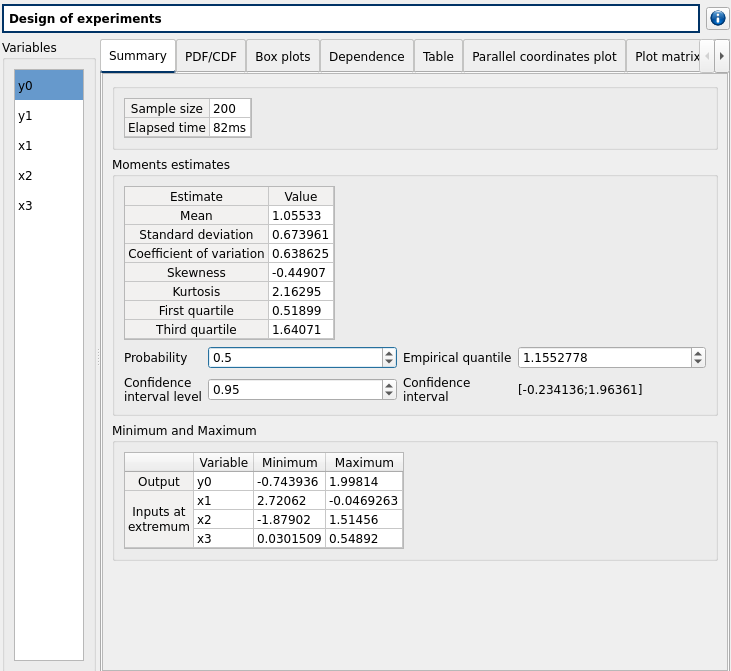Select the Mean value cell

(x=300, y=216)
